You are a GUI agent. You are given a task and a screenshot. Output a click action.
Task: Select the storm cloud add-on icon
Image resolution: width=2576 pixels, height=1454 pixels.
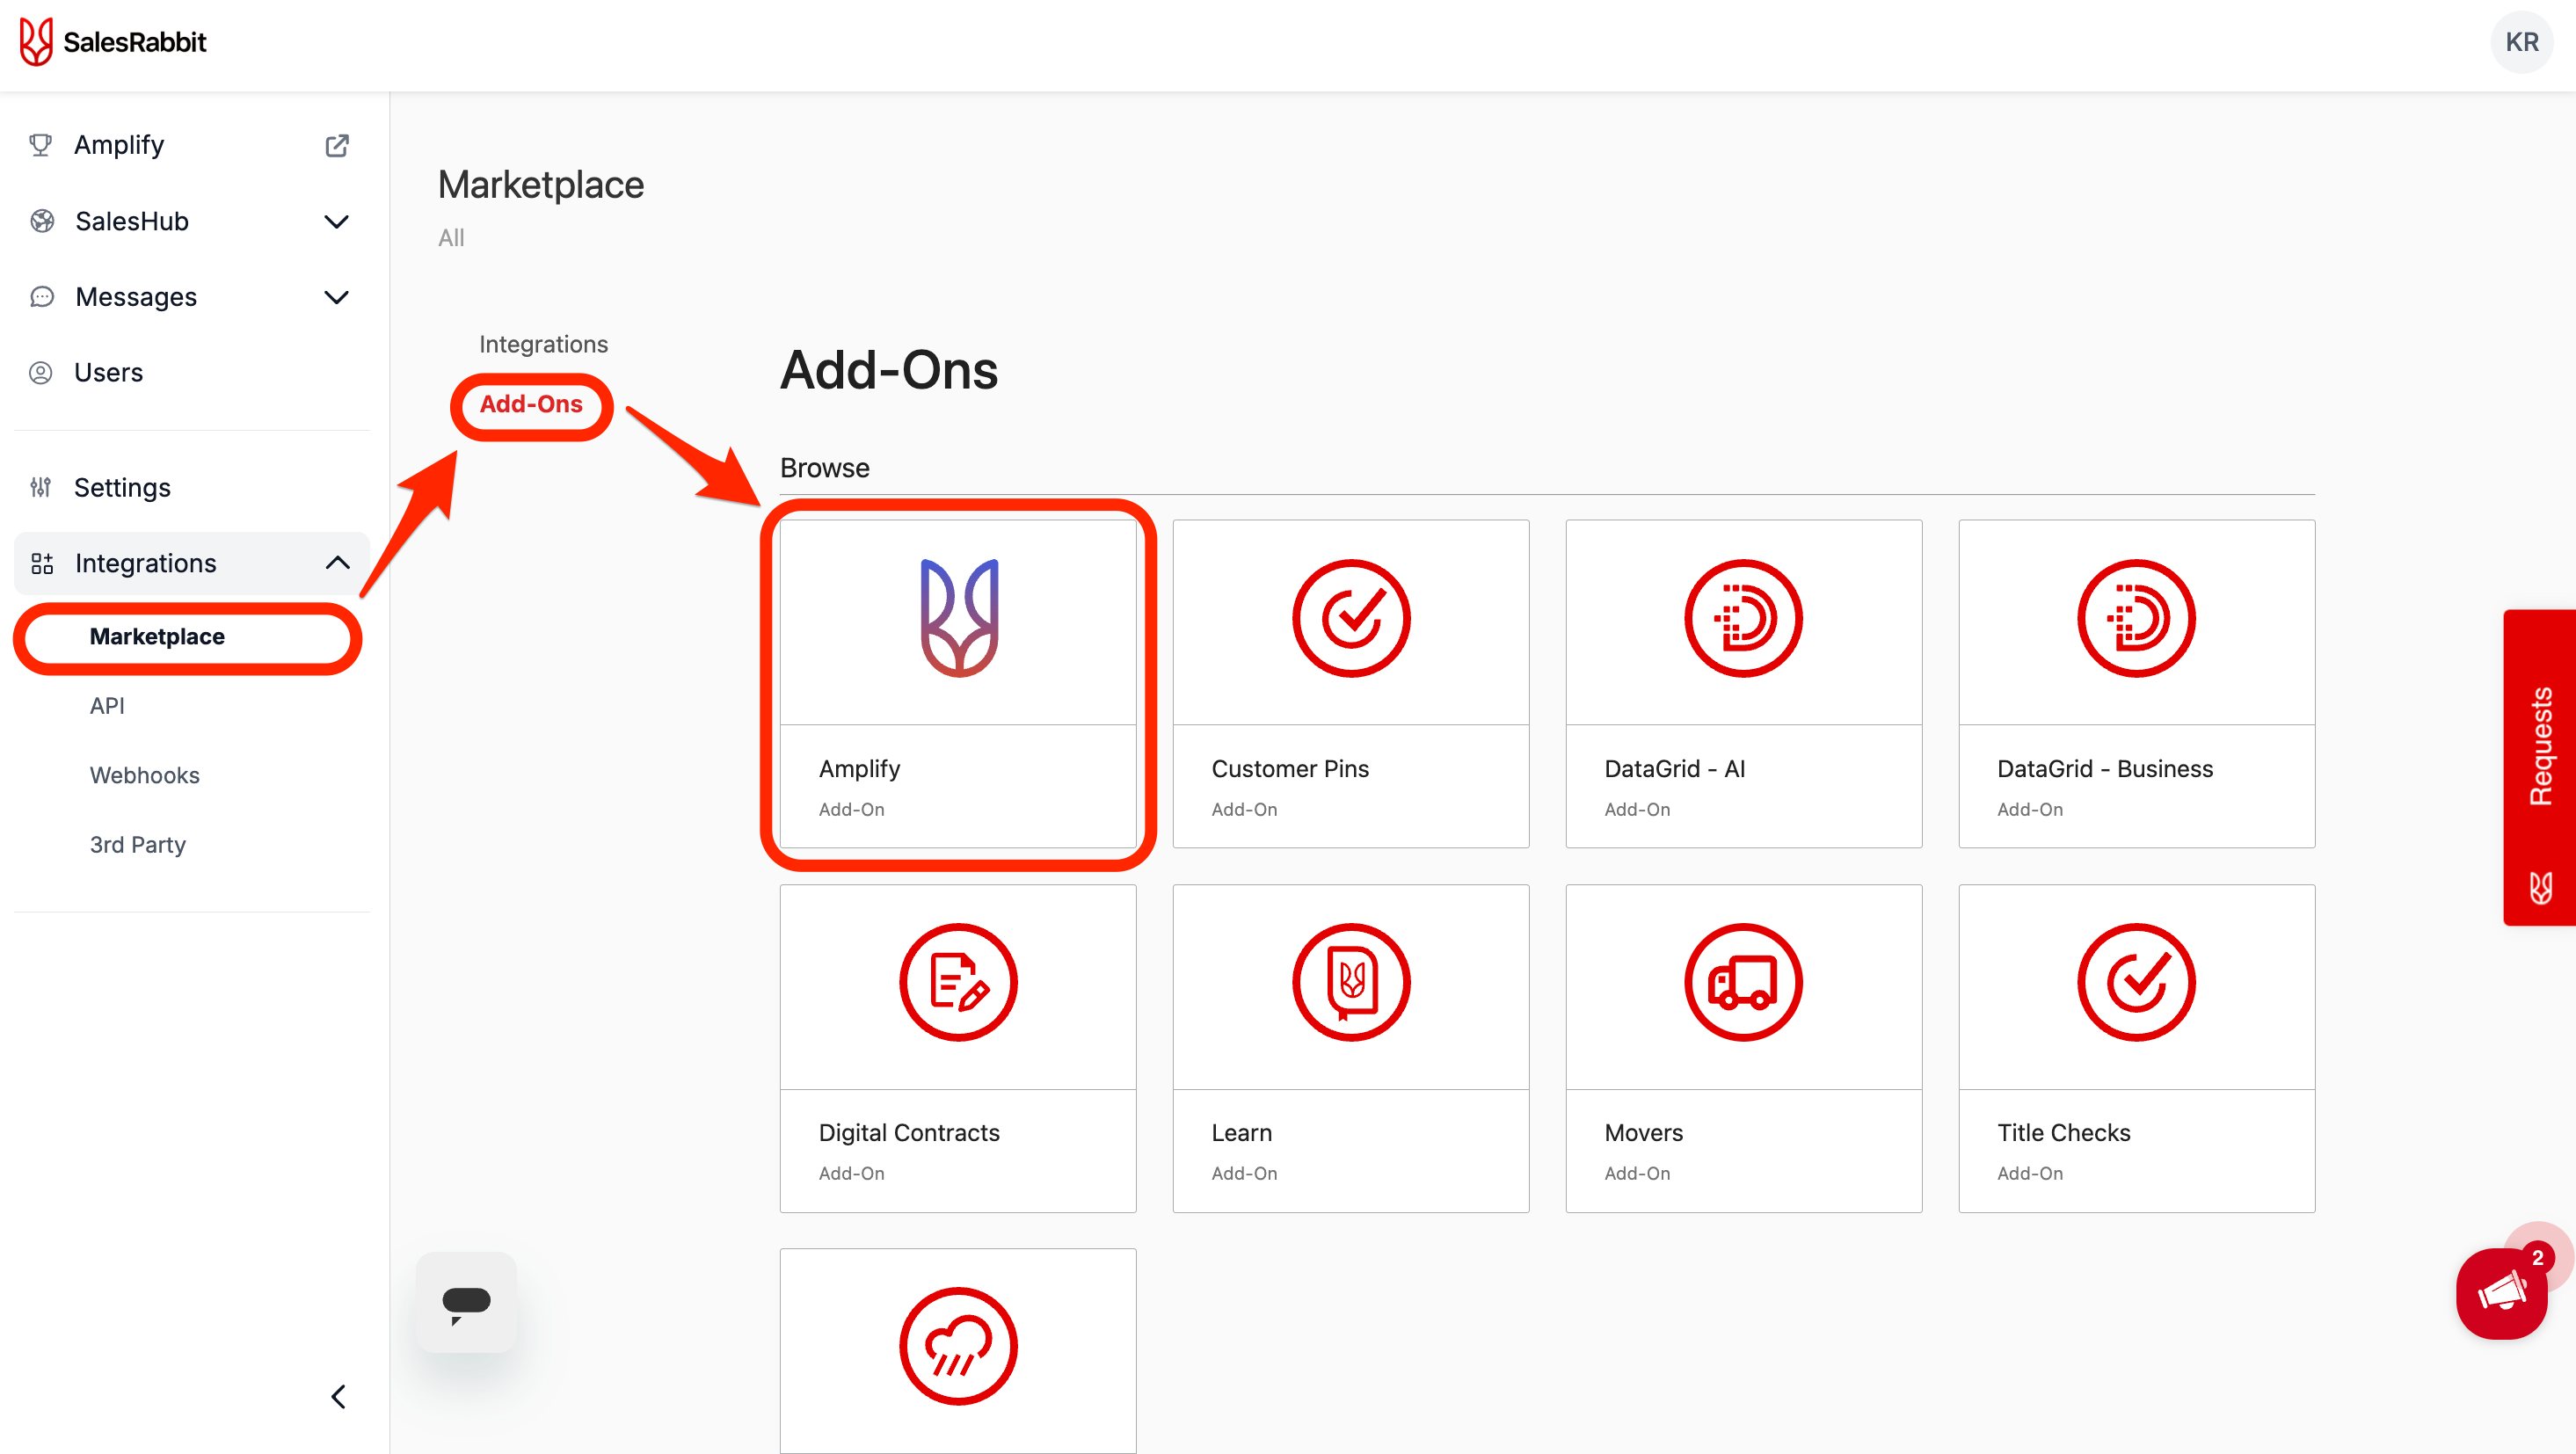click(958, 1346)
